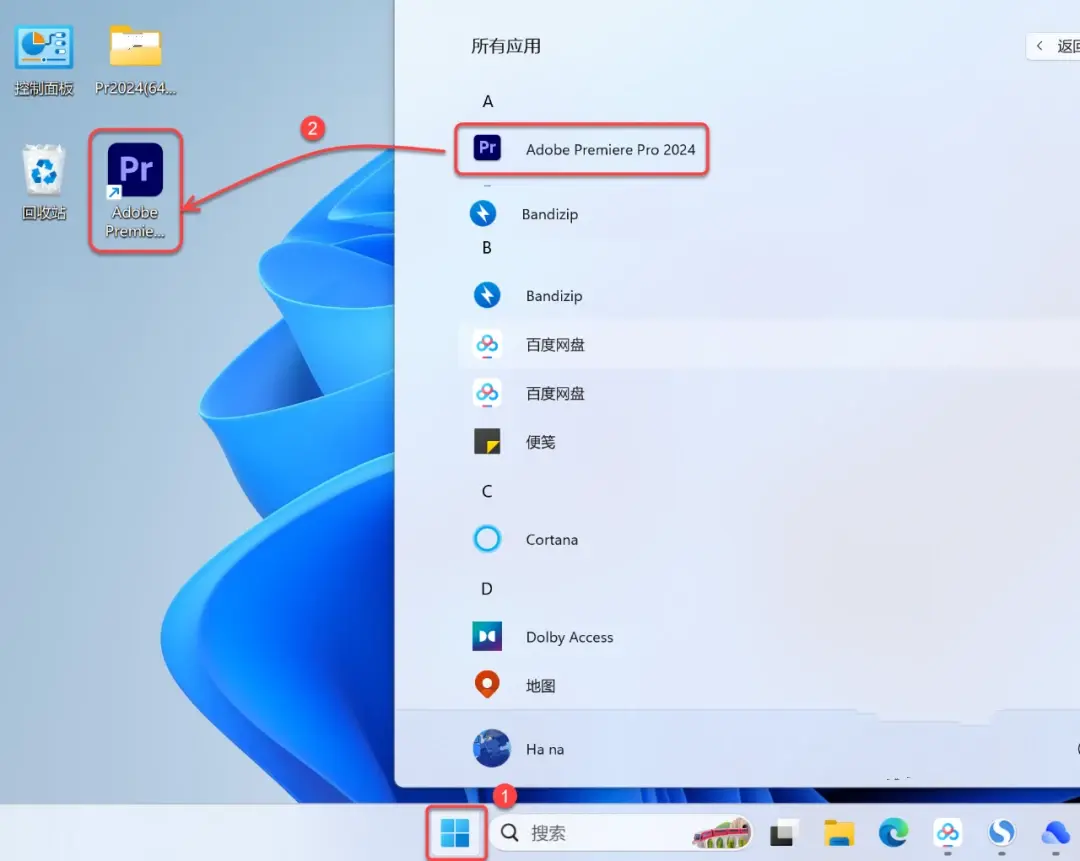Open the blue cloud app on taskbar
The height and width of the screenshot is (861, 1080).
(x=1055, y=833)
